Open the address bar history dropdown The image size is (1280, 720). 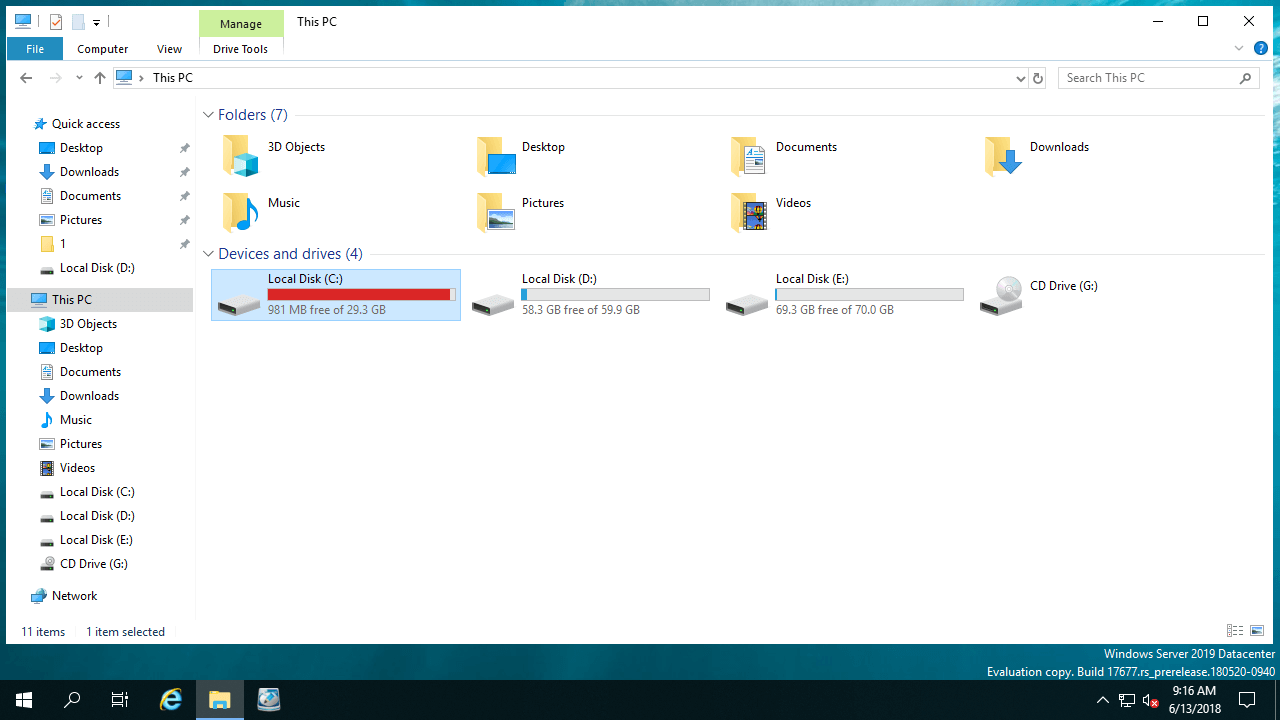(1020, 78)
